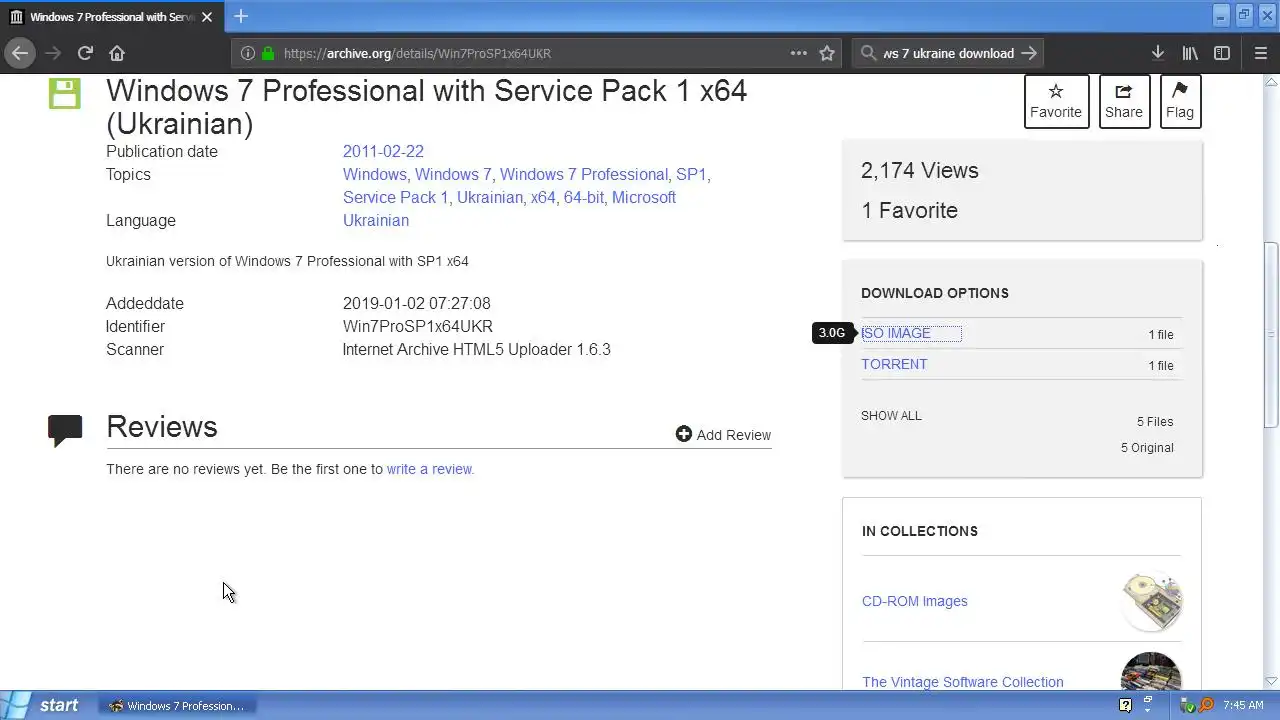Image resolution: width=1280 pixels, height=720 pixels.
Task: Bookmark this page with the star
Action: [x=827, y=53]
